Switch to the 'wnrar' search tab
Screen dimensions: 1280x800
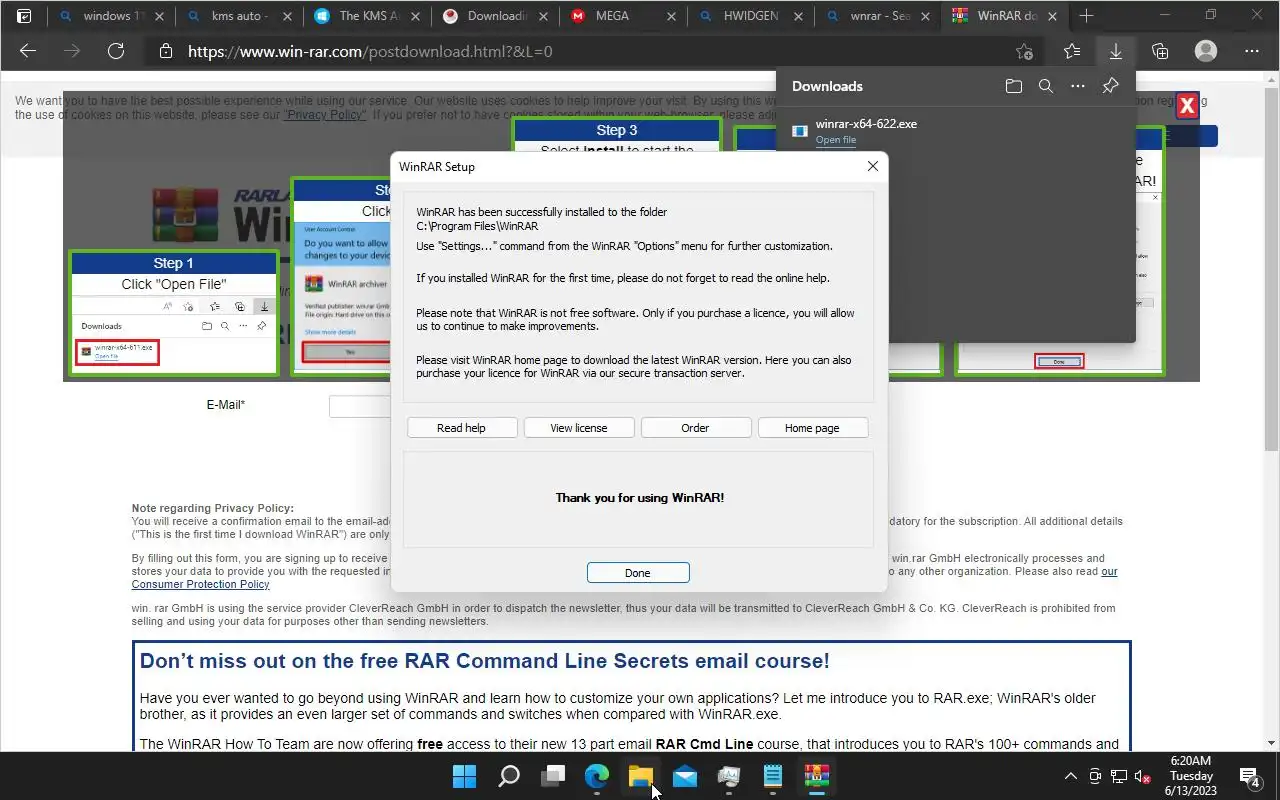[x=878, y=16]
